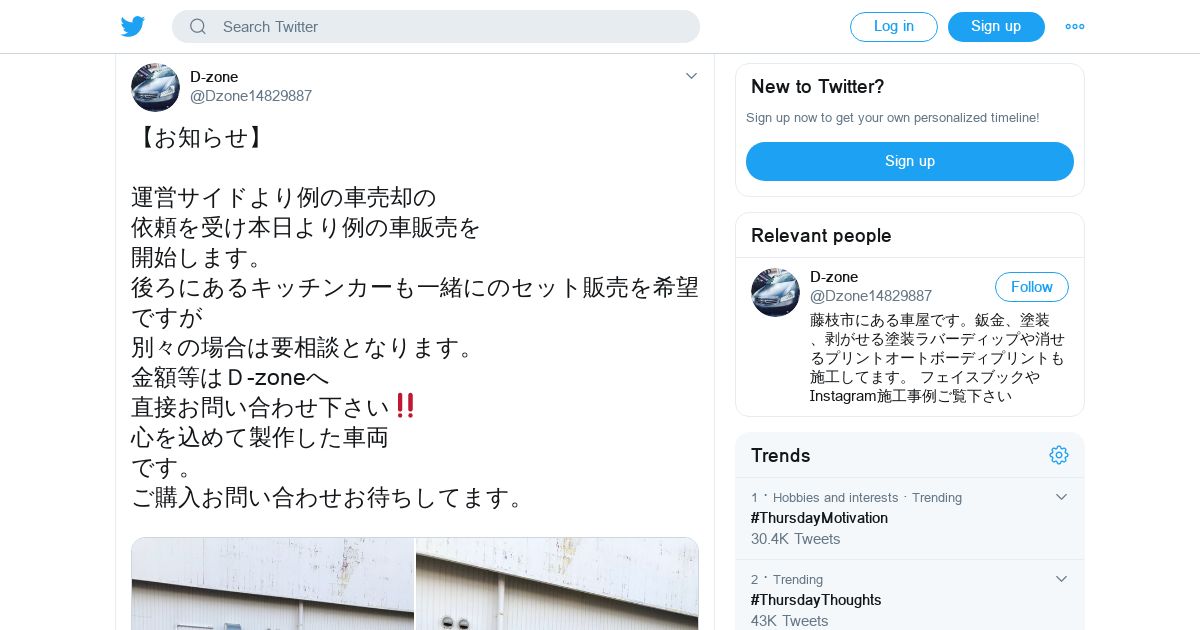
Task: Click the Log in button
Action: click(x=894, y=27)
